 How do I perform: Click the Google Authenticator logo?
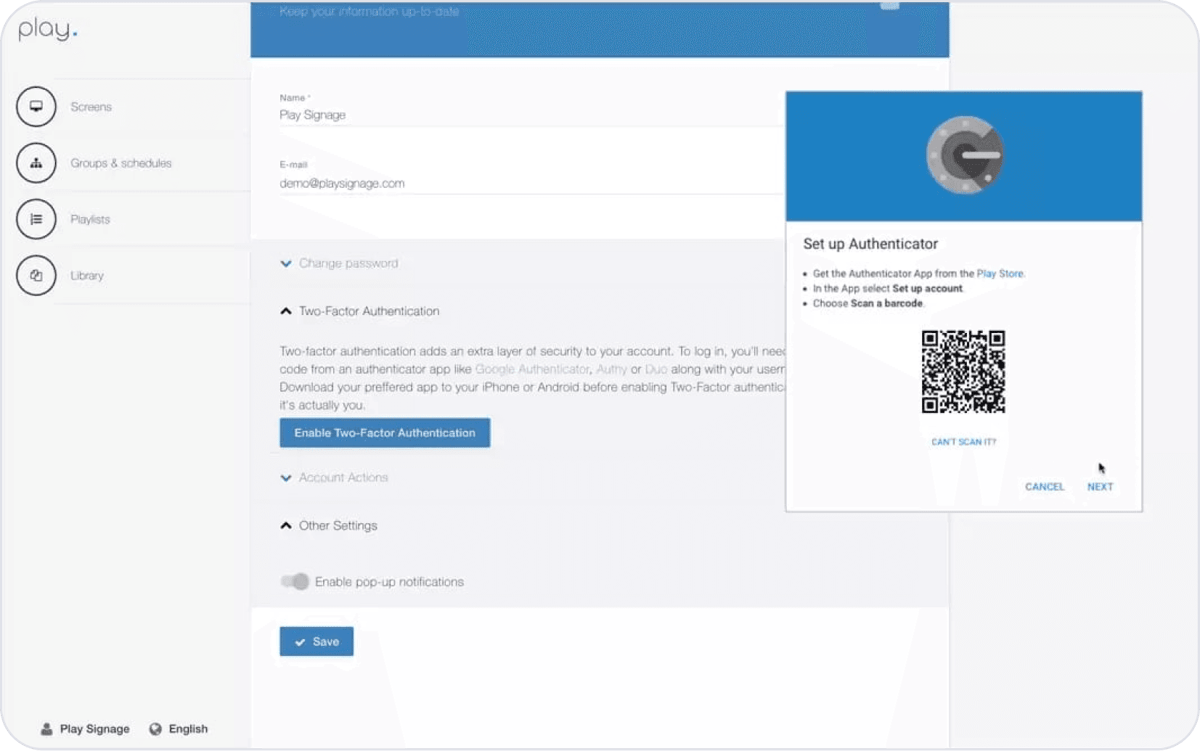pyautogui.click(x=964, y=156)
